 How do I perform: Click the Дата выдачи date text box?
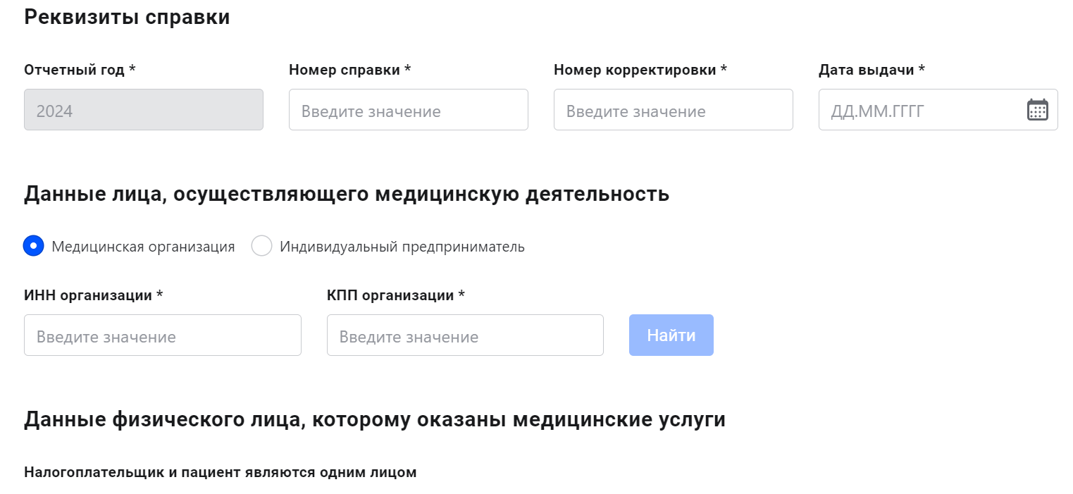click(x=920, y=111)
